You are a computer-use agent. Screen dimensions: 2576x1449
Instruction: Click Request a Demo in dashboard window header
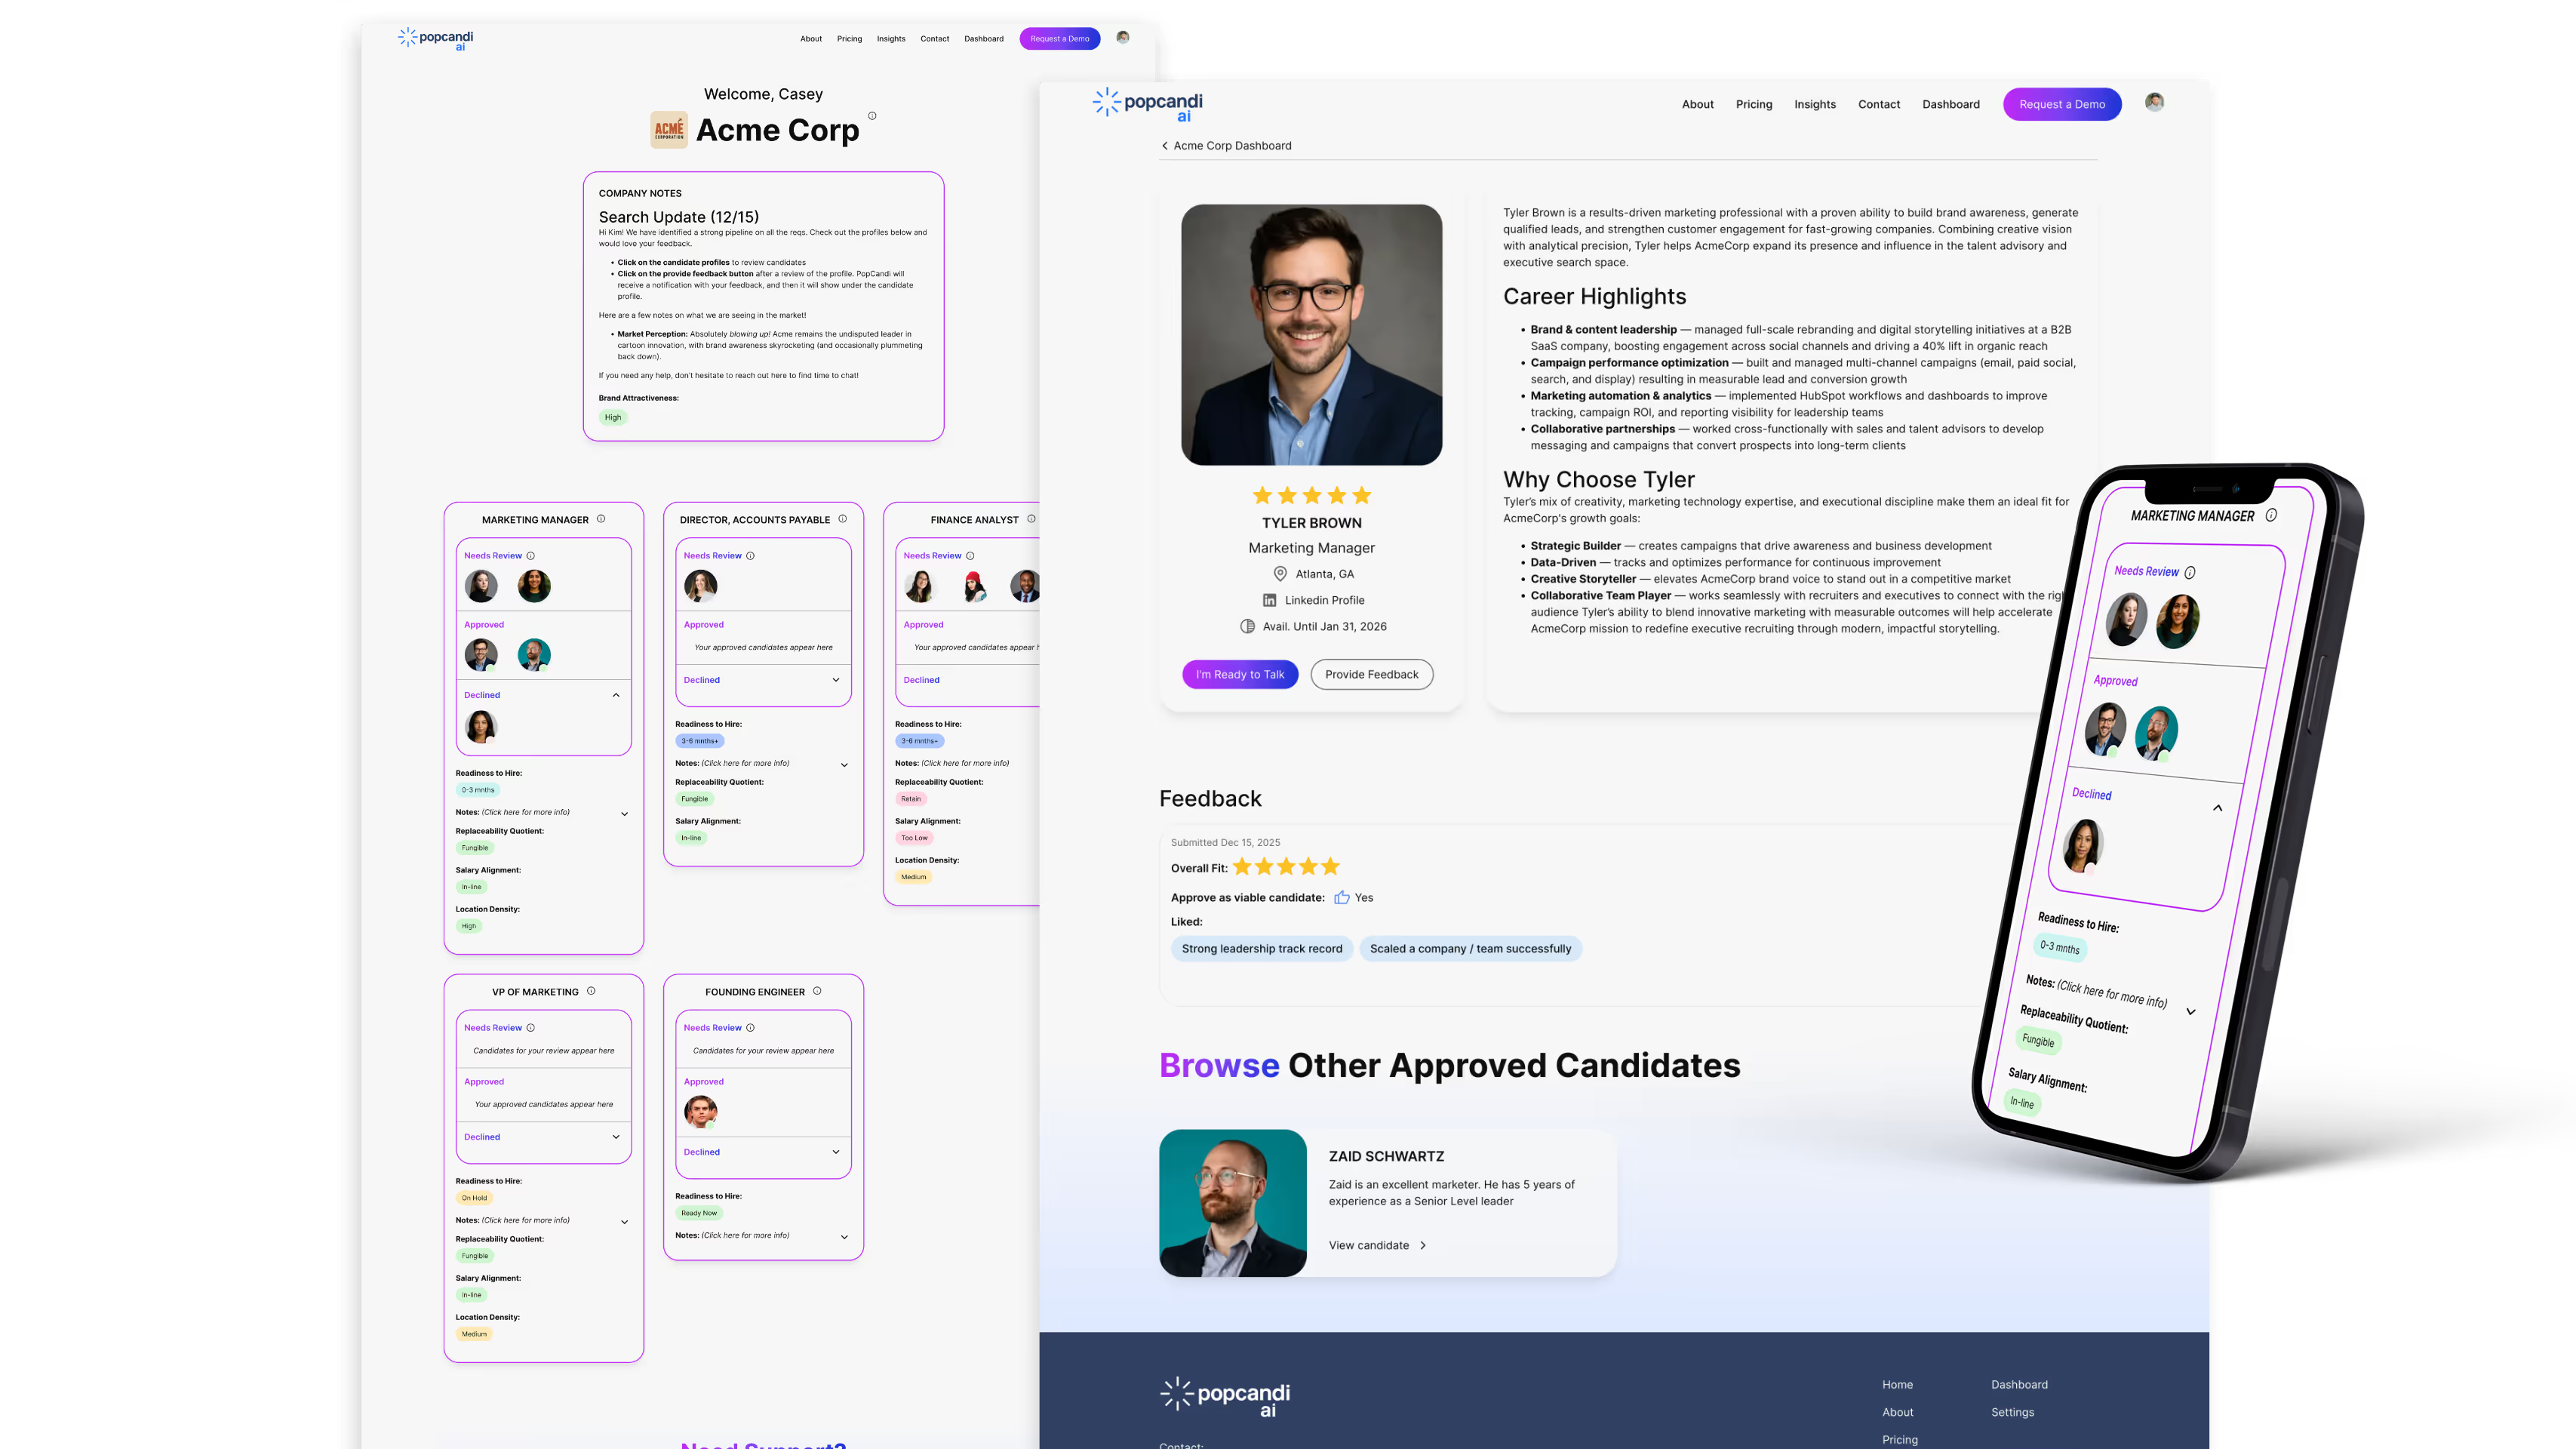click(x=1059, y=39)
